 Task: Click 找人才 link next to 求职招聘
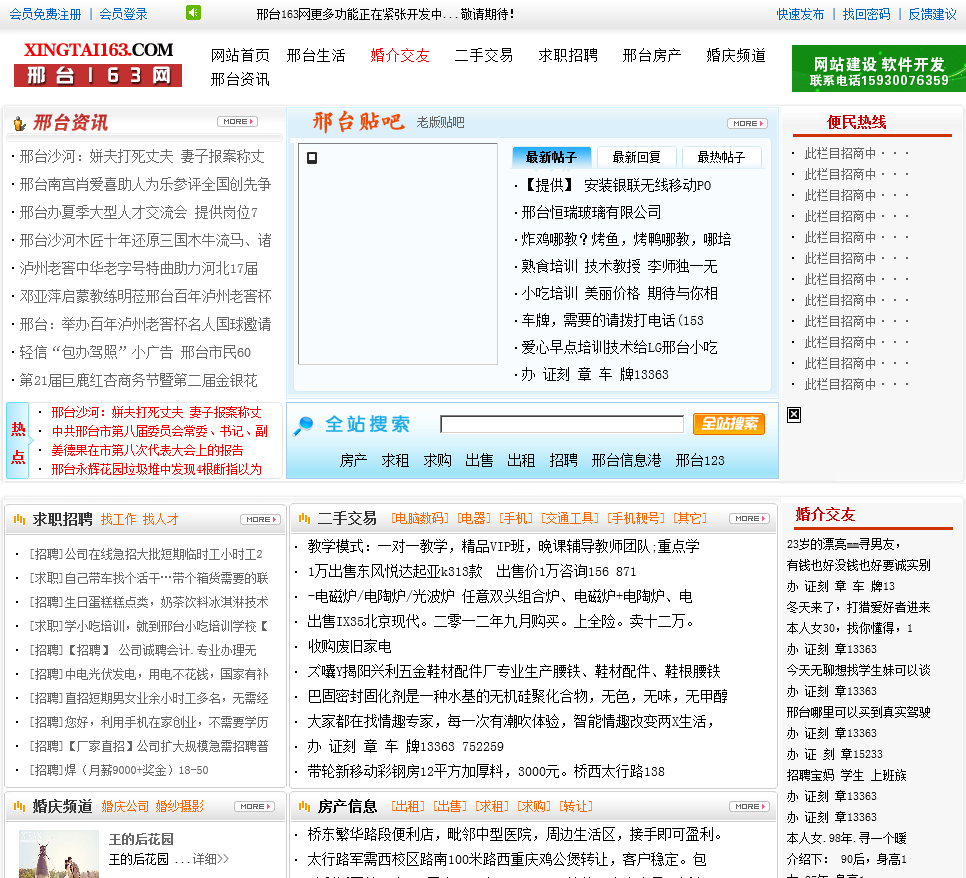(161, 519)
